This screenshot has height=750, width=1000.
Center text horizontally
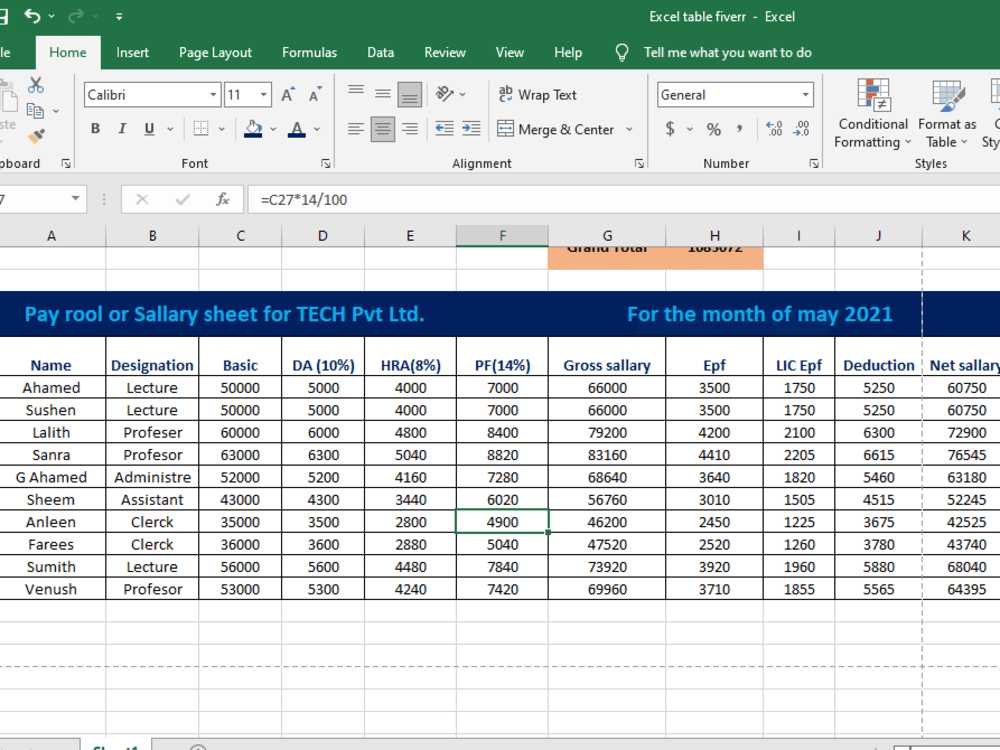383,129
